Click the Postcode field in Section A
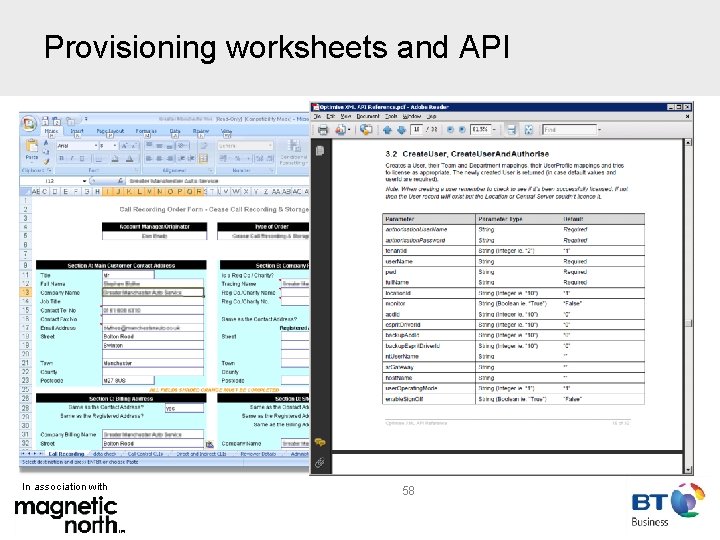Image resolution: width=720 pixels, height=540 pixels. [x=128, y=380]
